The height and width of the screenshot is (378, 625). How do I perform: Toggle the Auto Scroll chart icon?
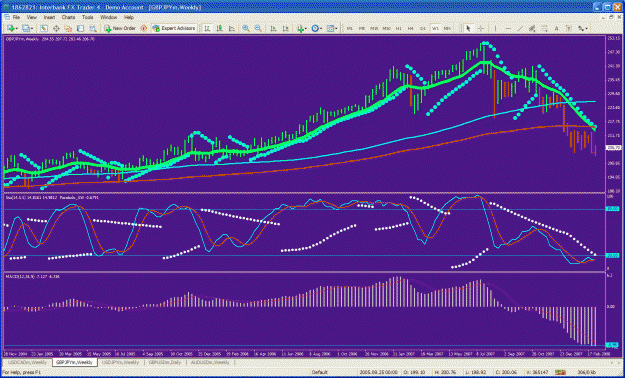coord(273,28)
